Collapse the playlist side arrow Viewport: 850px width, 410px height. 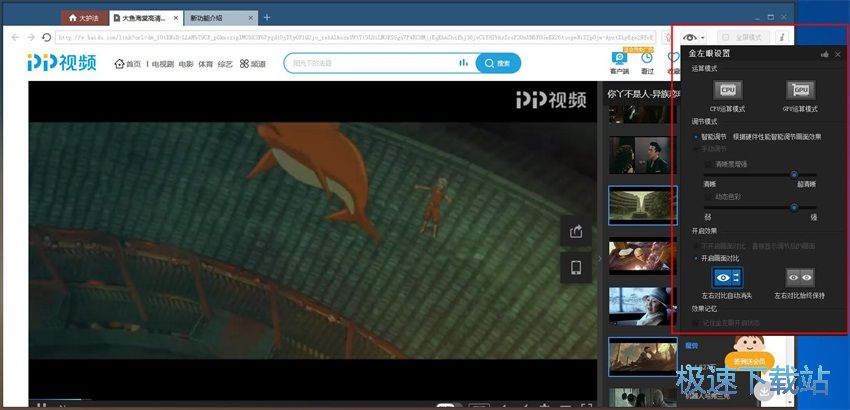click(x=600, y=259)
